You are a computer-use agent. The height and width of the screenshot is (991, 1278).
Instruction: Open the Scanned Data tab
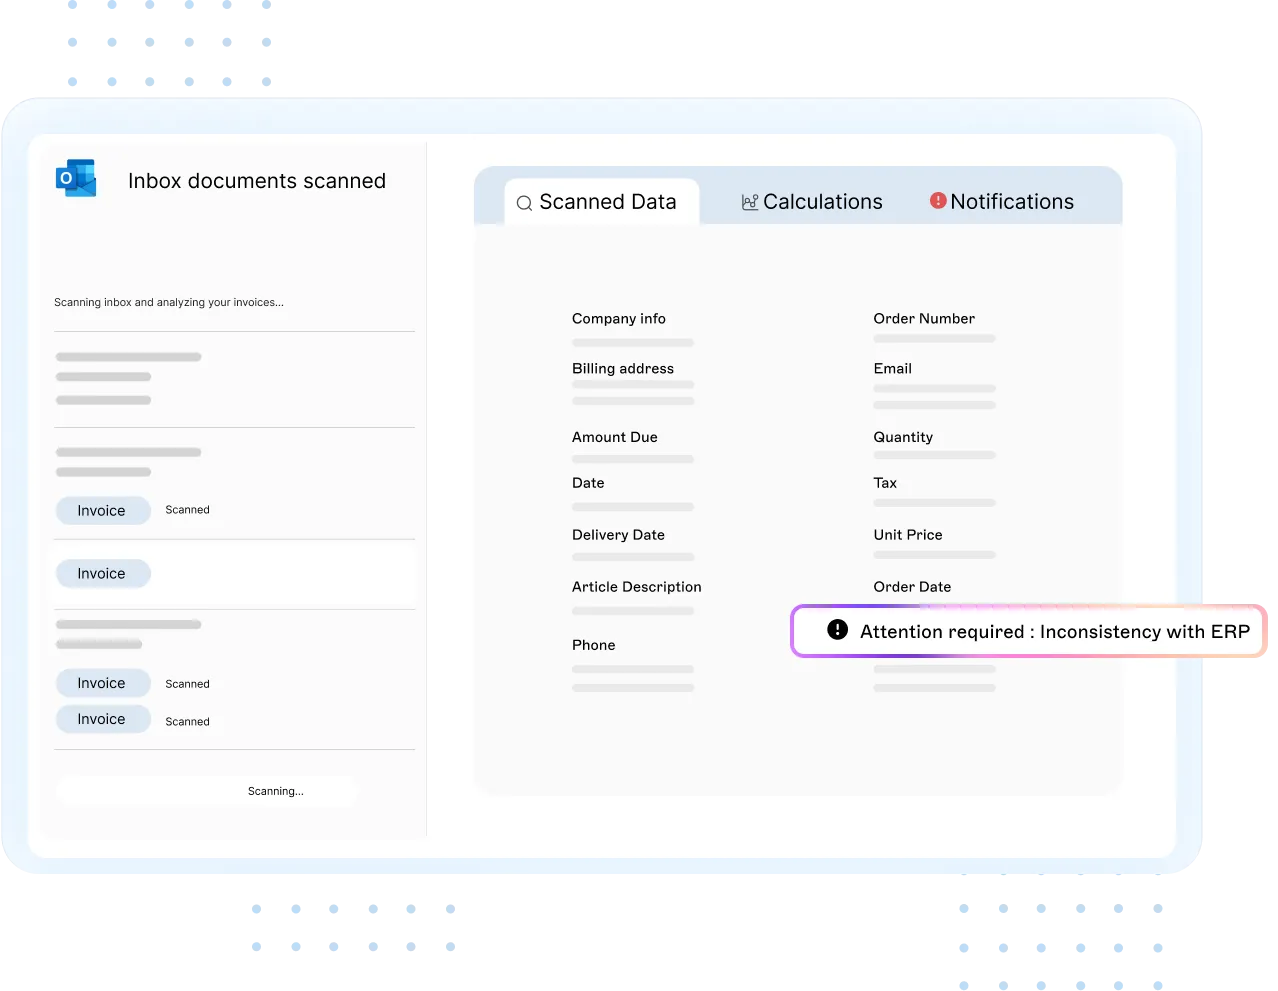(601, 202)
